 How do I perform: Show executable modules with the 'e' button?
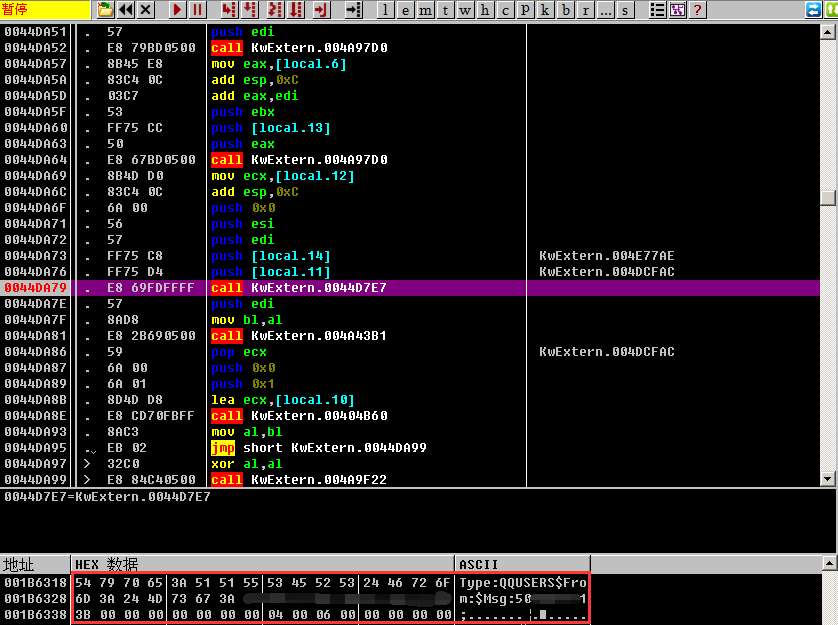(x=404, y=10)
